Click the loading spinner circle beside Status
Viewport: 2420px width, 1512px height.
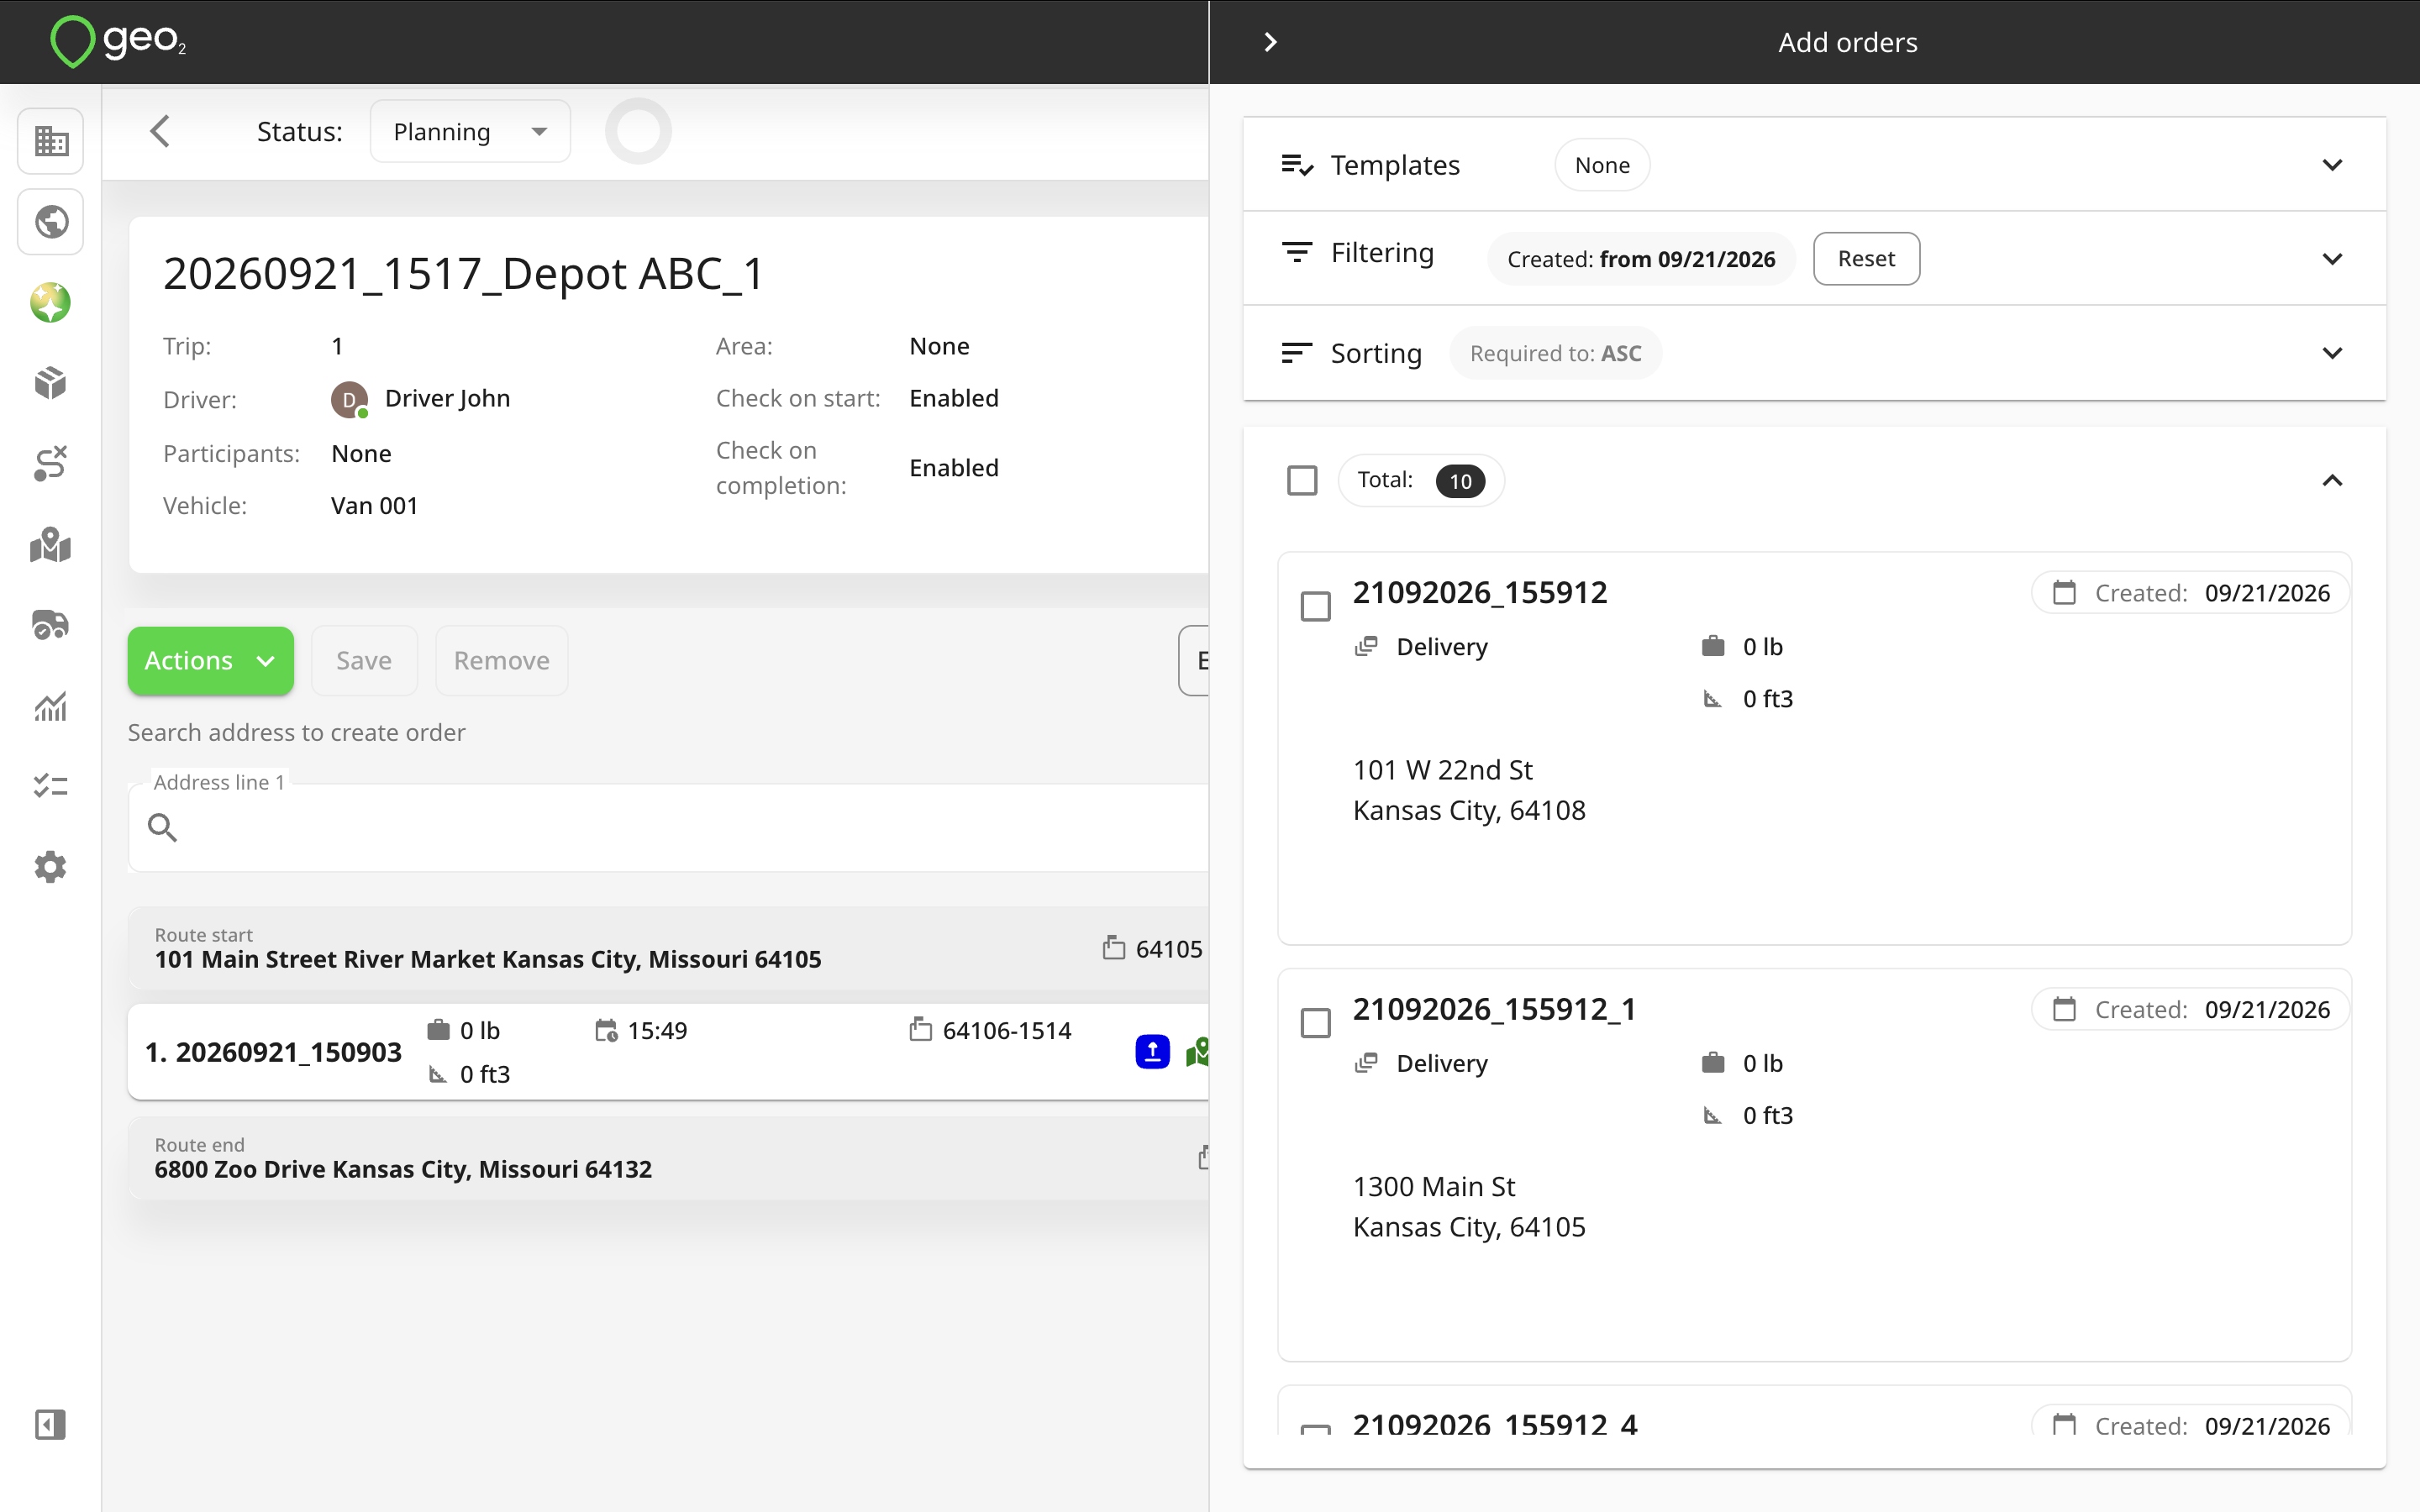(638, 131)
